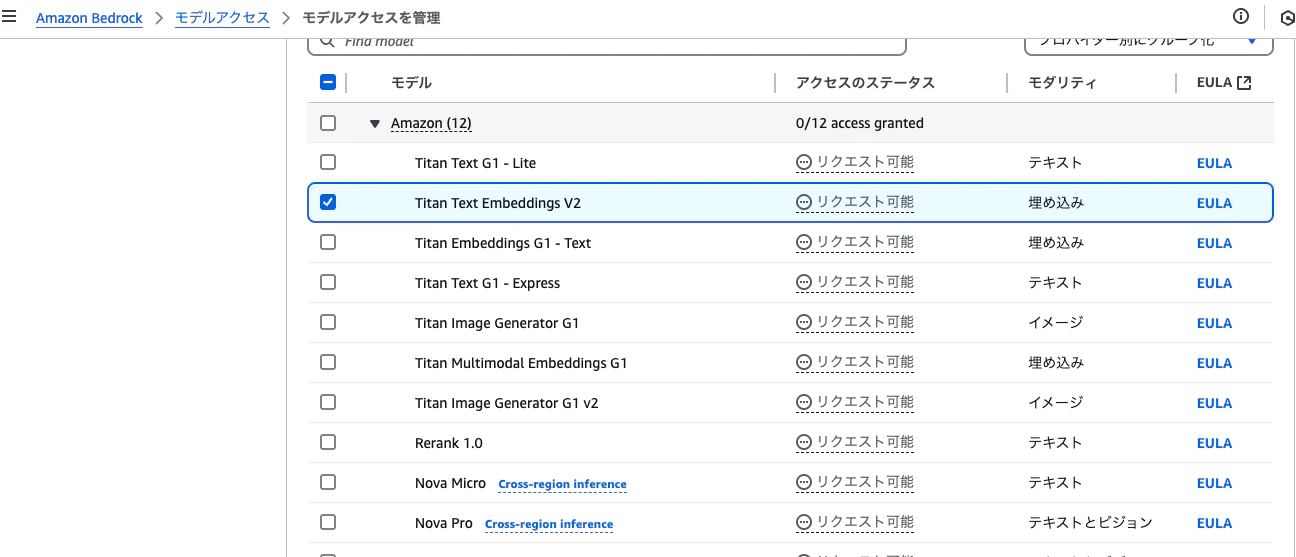Click リクエスト可能 status for Nova Pro
The width and height of the screenshot is (1296, 557).
865,522
